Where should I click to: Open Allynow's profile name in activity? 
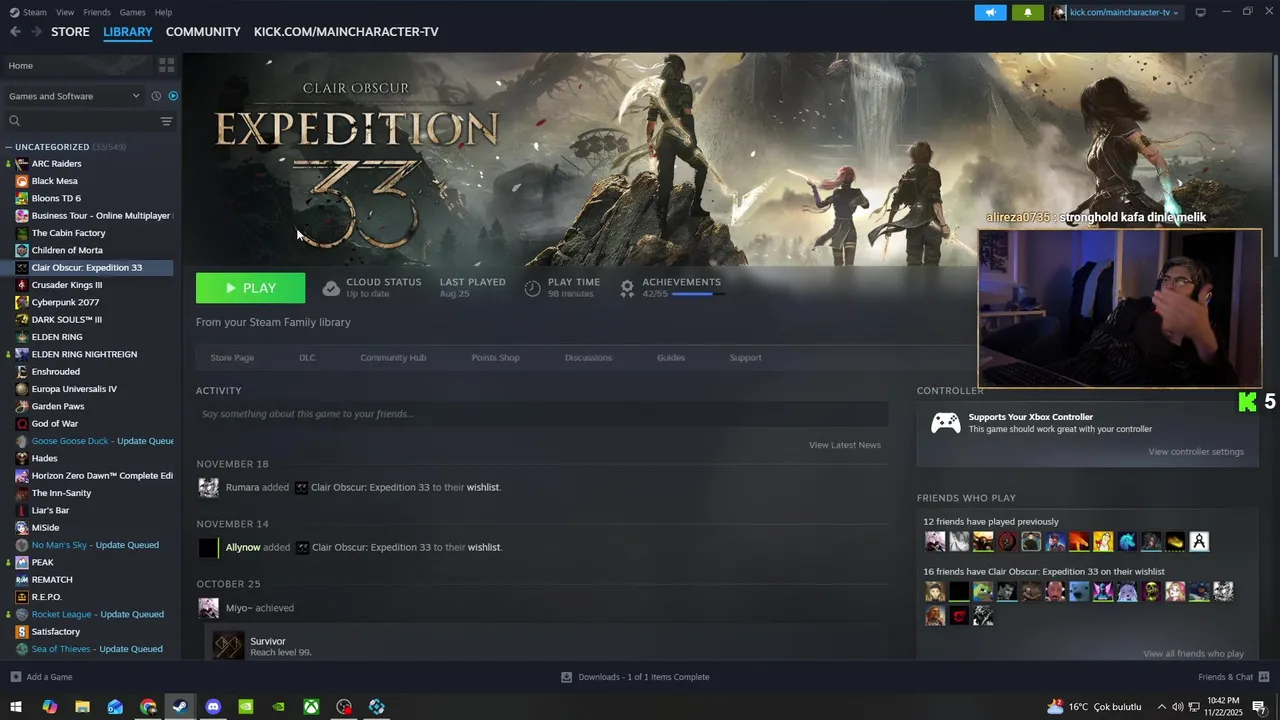pos(243,548)
